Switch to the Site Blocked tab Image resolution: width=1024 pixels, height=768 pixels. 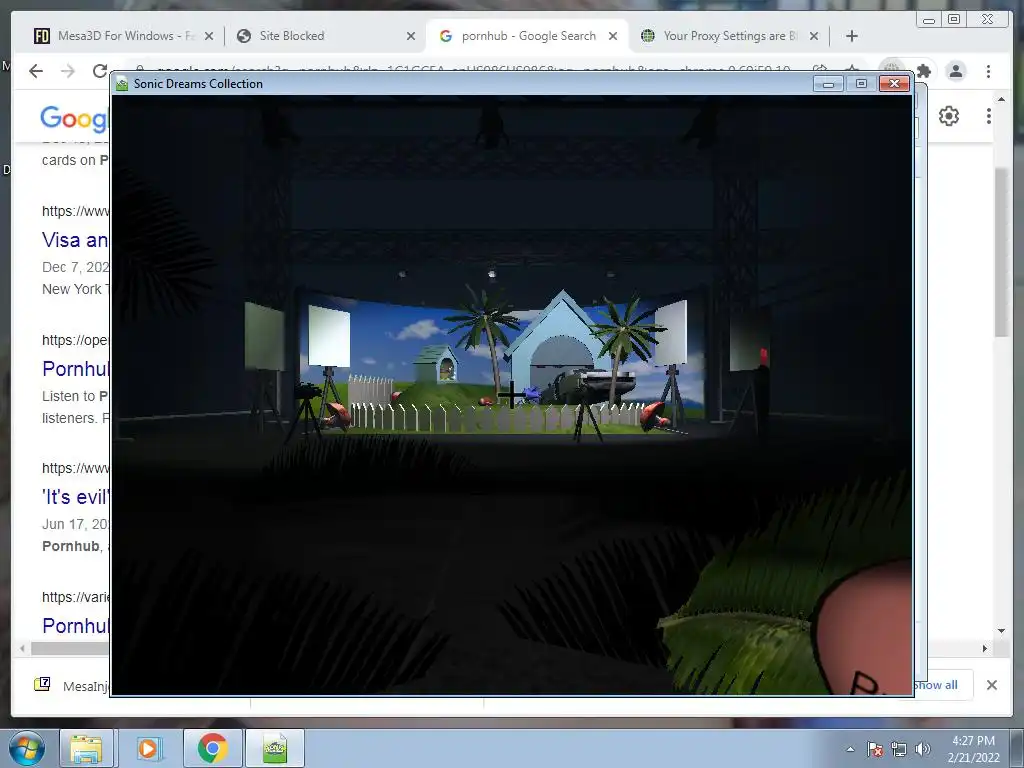(292, 36)
